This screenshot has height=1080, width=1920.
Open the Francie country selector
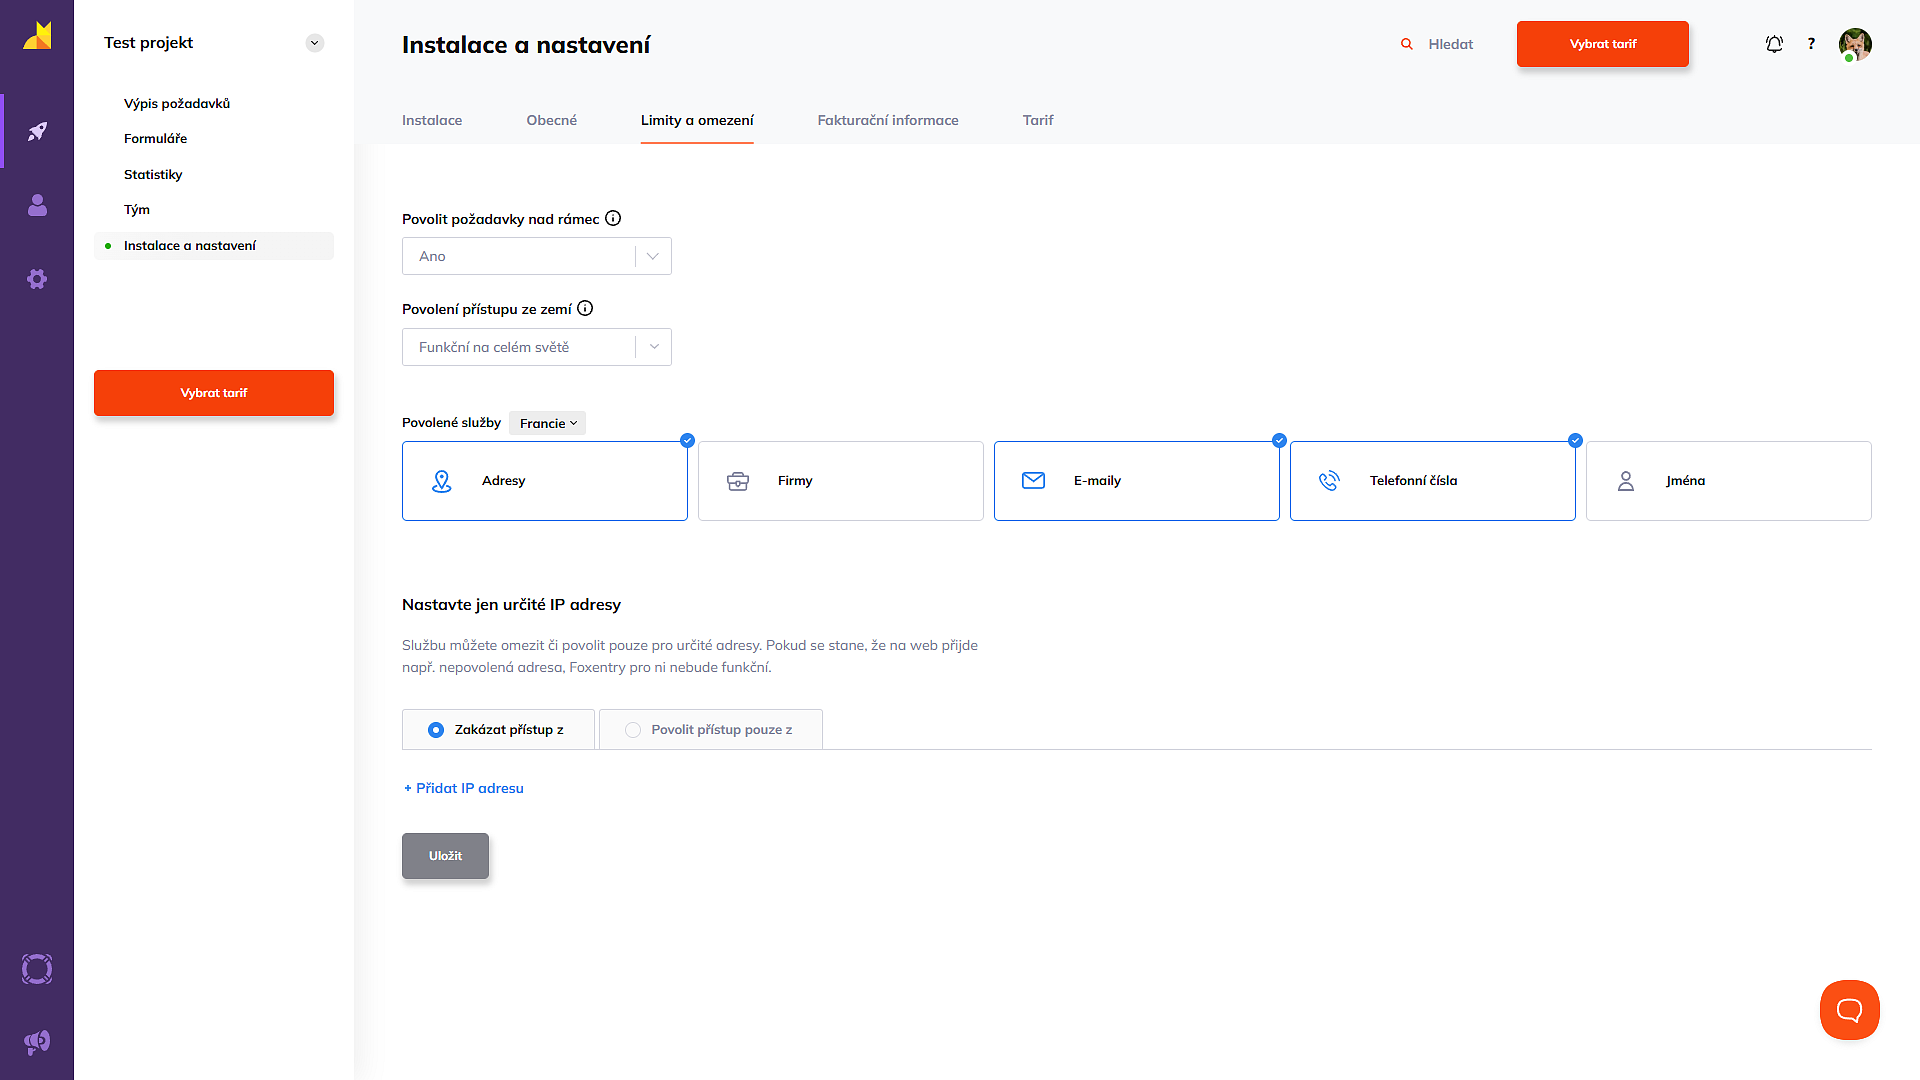(547, 423)
